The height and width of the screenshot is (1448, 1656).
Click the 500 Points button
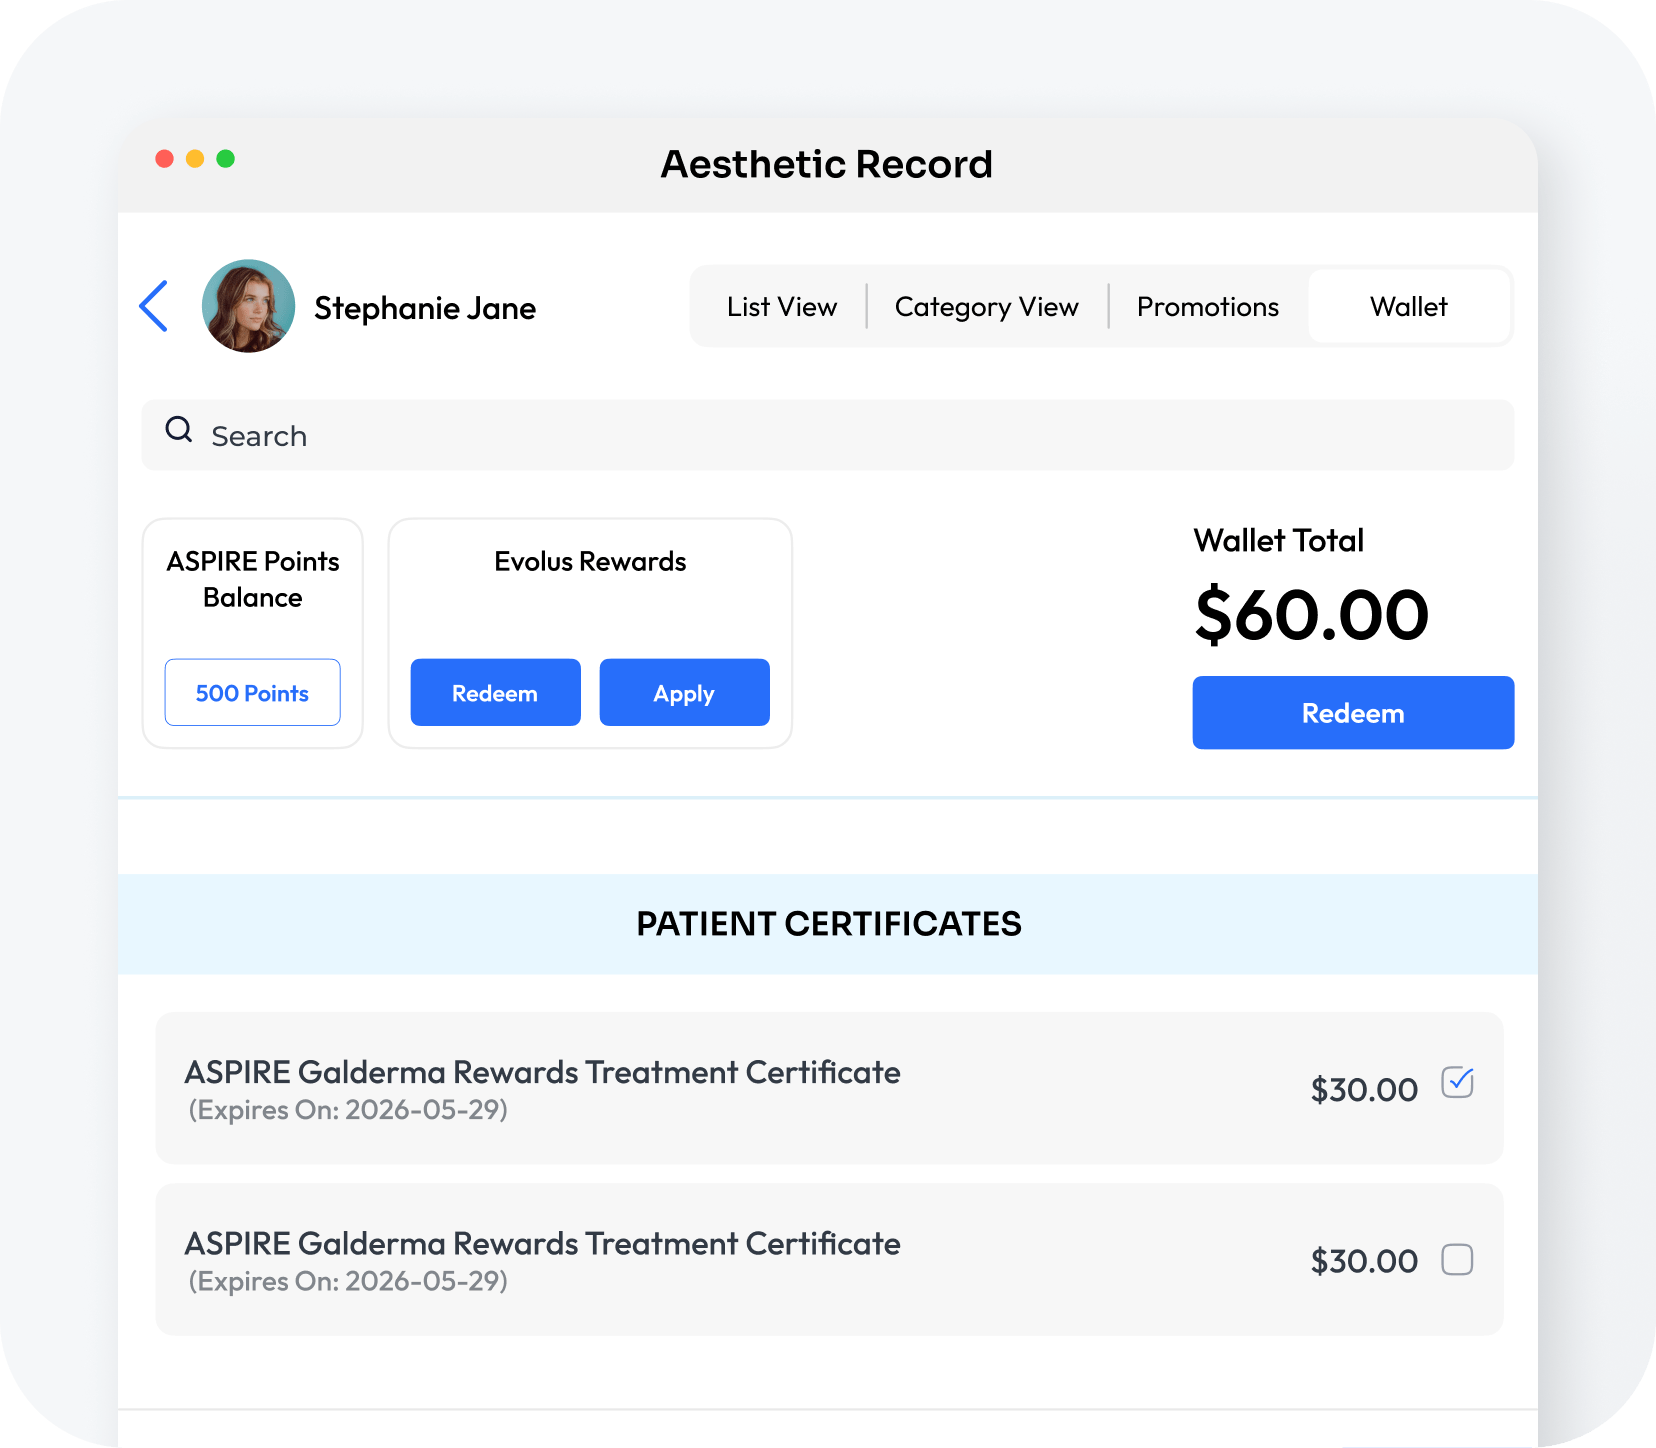pyautogui.click(x=252, y=692)
